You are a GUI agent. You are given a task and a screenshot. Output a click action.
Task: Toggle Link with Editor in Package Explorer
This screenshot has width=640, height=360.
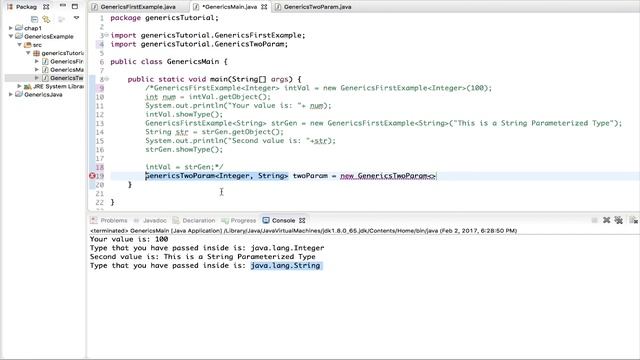tap(47, 19)
